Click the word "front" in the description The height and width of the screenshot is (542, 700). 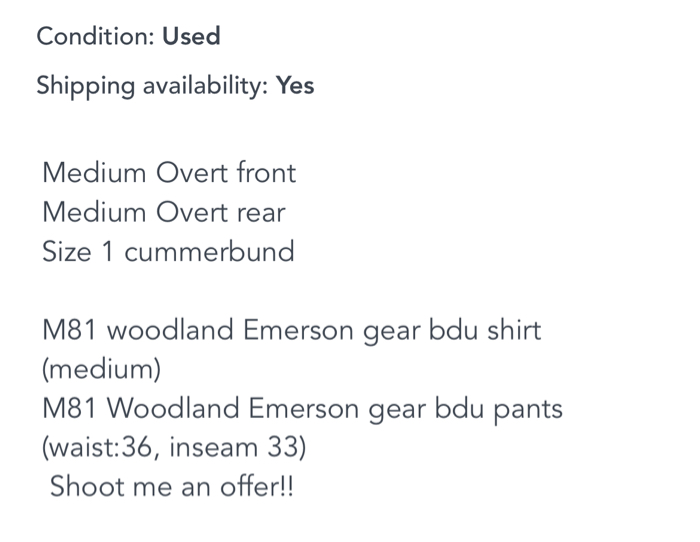[x=266, y=173]
